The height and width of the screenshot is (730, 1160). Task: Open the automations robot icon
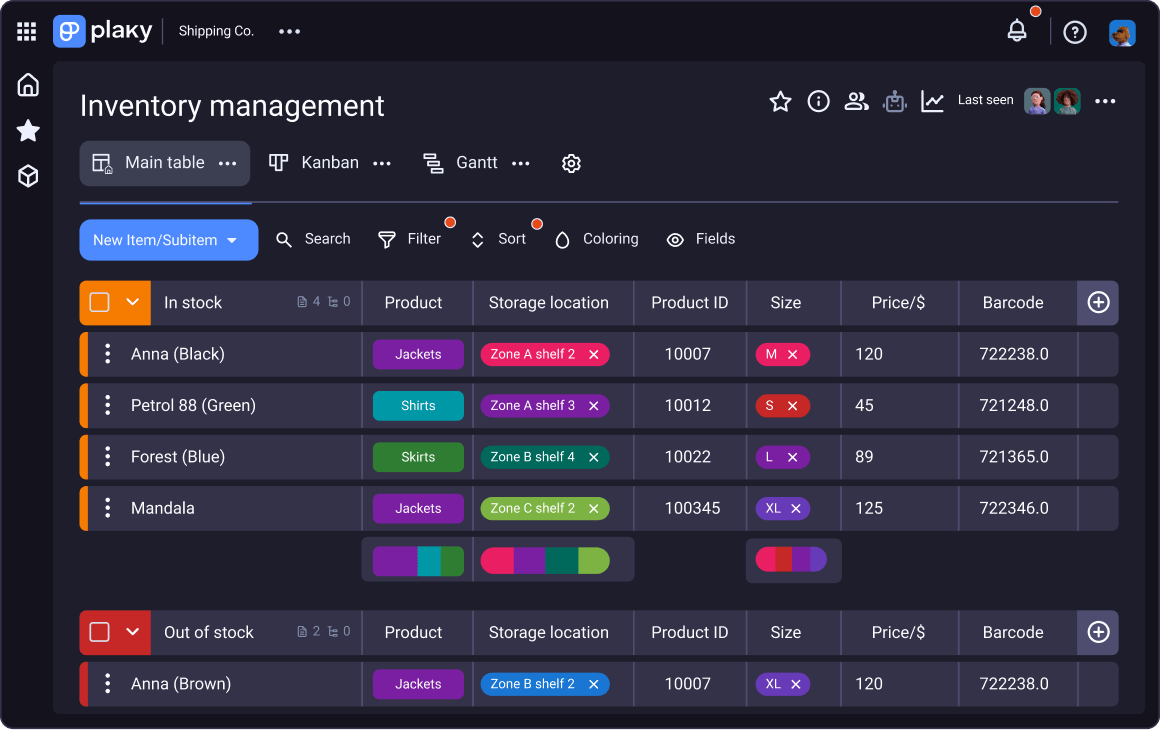pos(894,101)
